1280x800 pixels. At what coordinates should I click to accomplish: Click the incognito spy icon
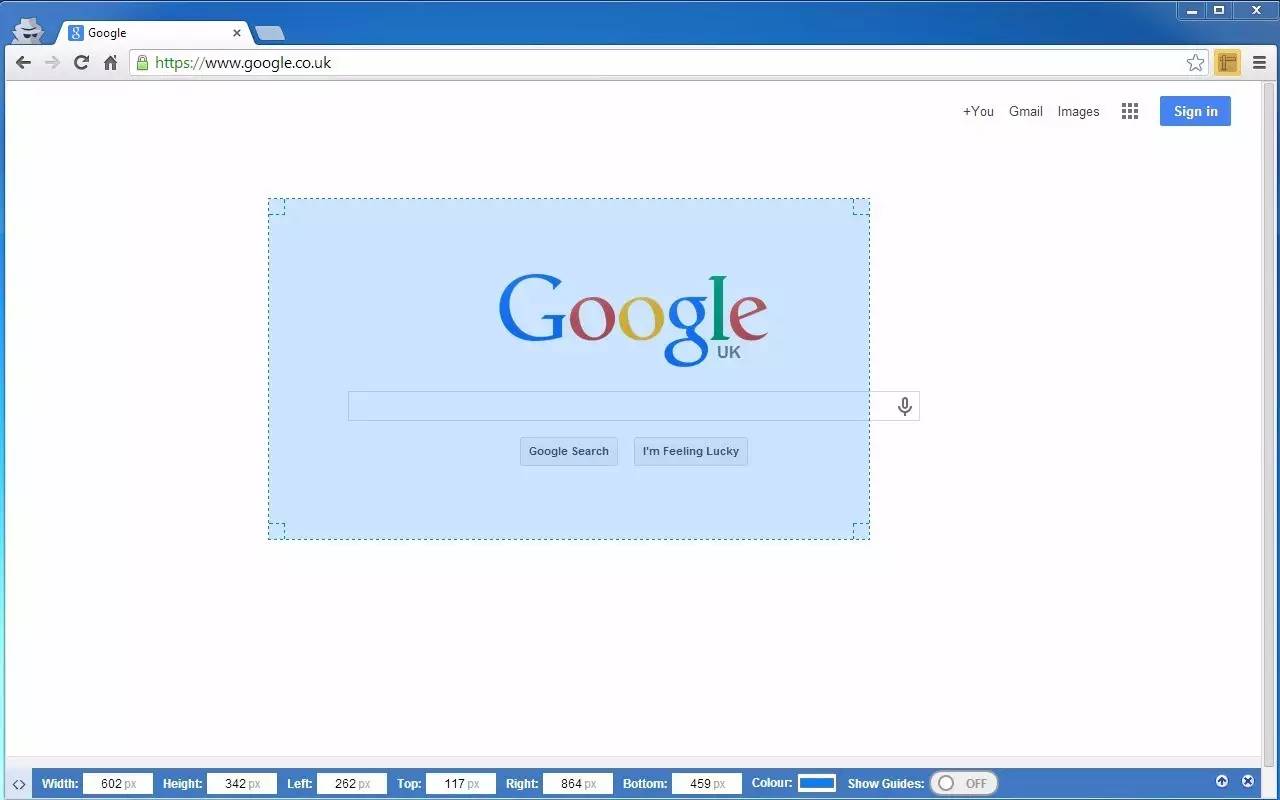click(28, 30)
